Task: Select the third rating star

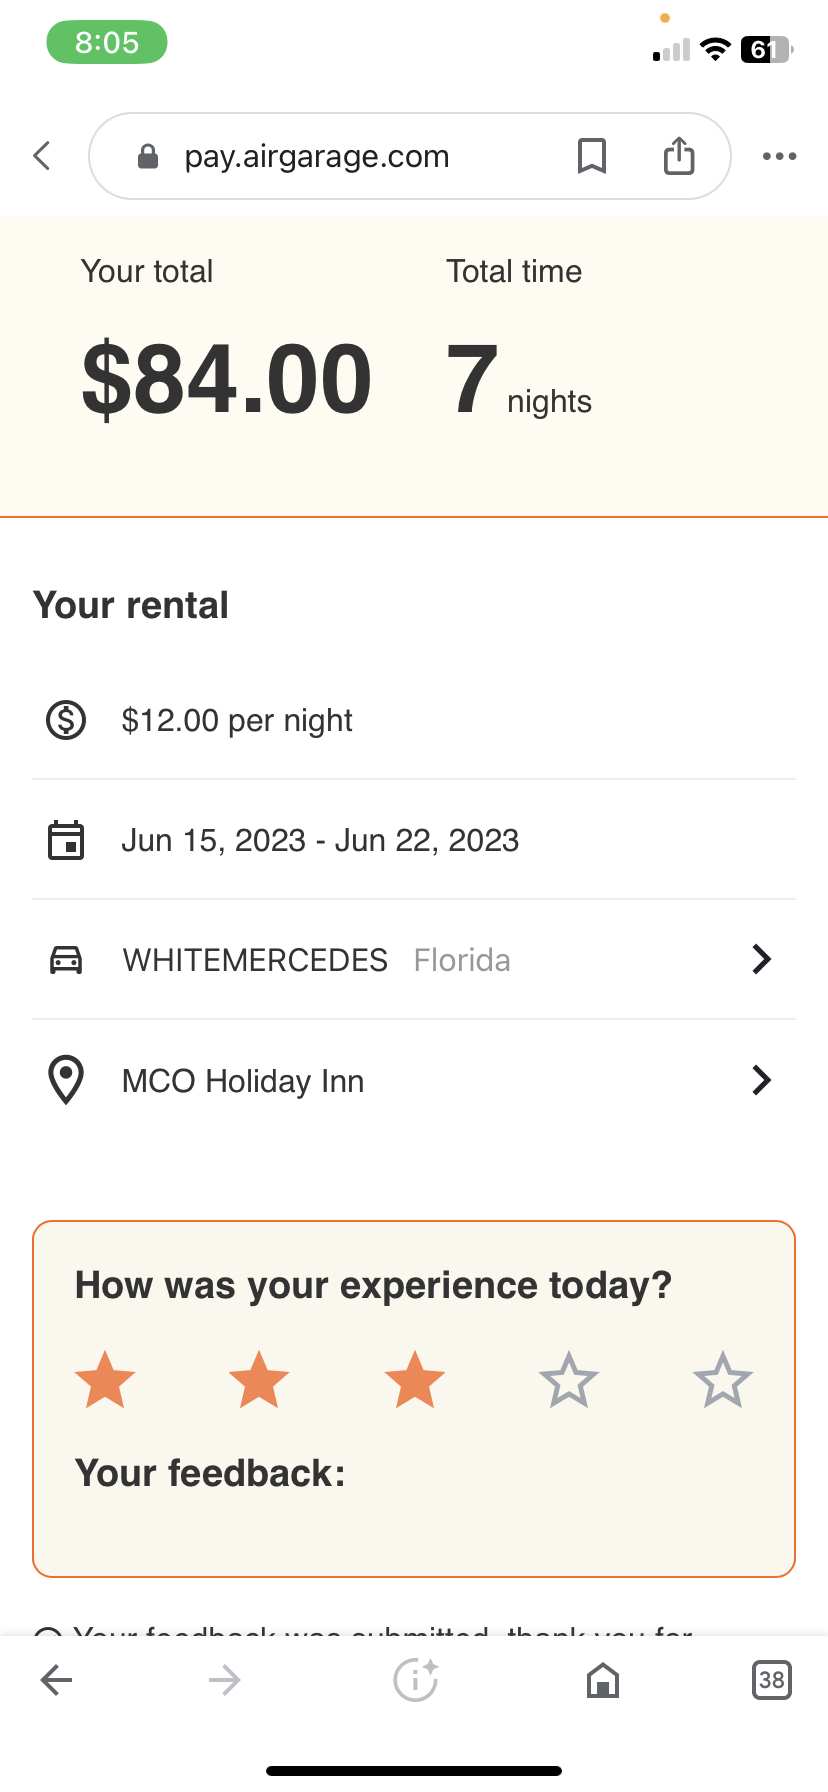Action: tap(414, 1380)
